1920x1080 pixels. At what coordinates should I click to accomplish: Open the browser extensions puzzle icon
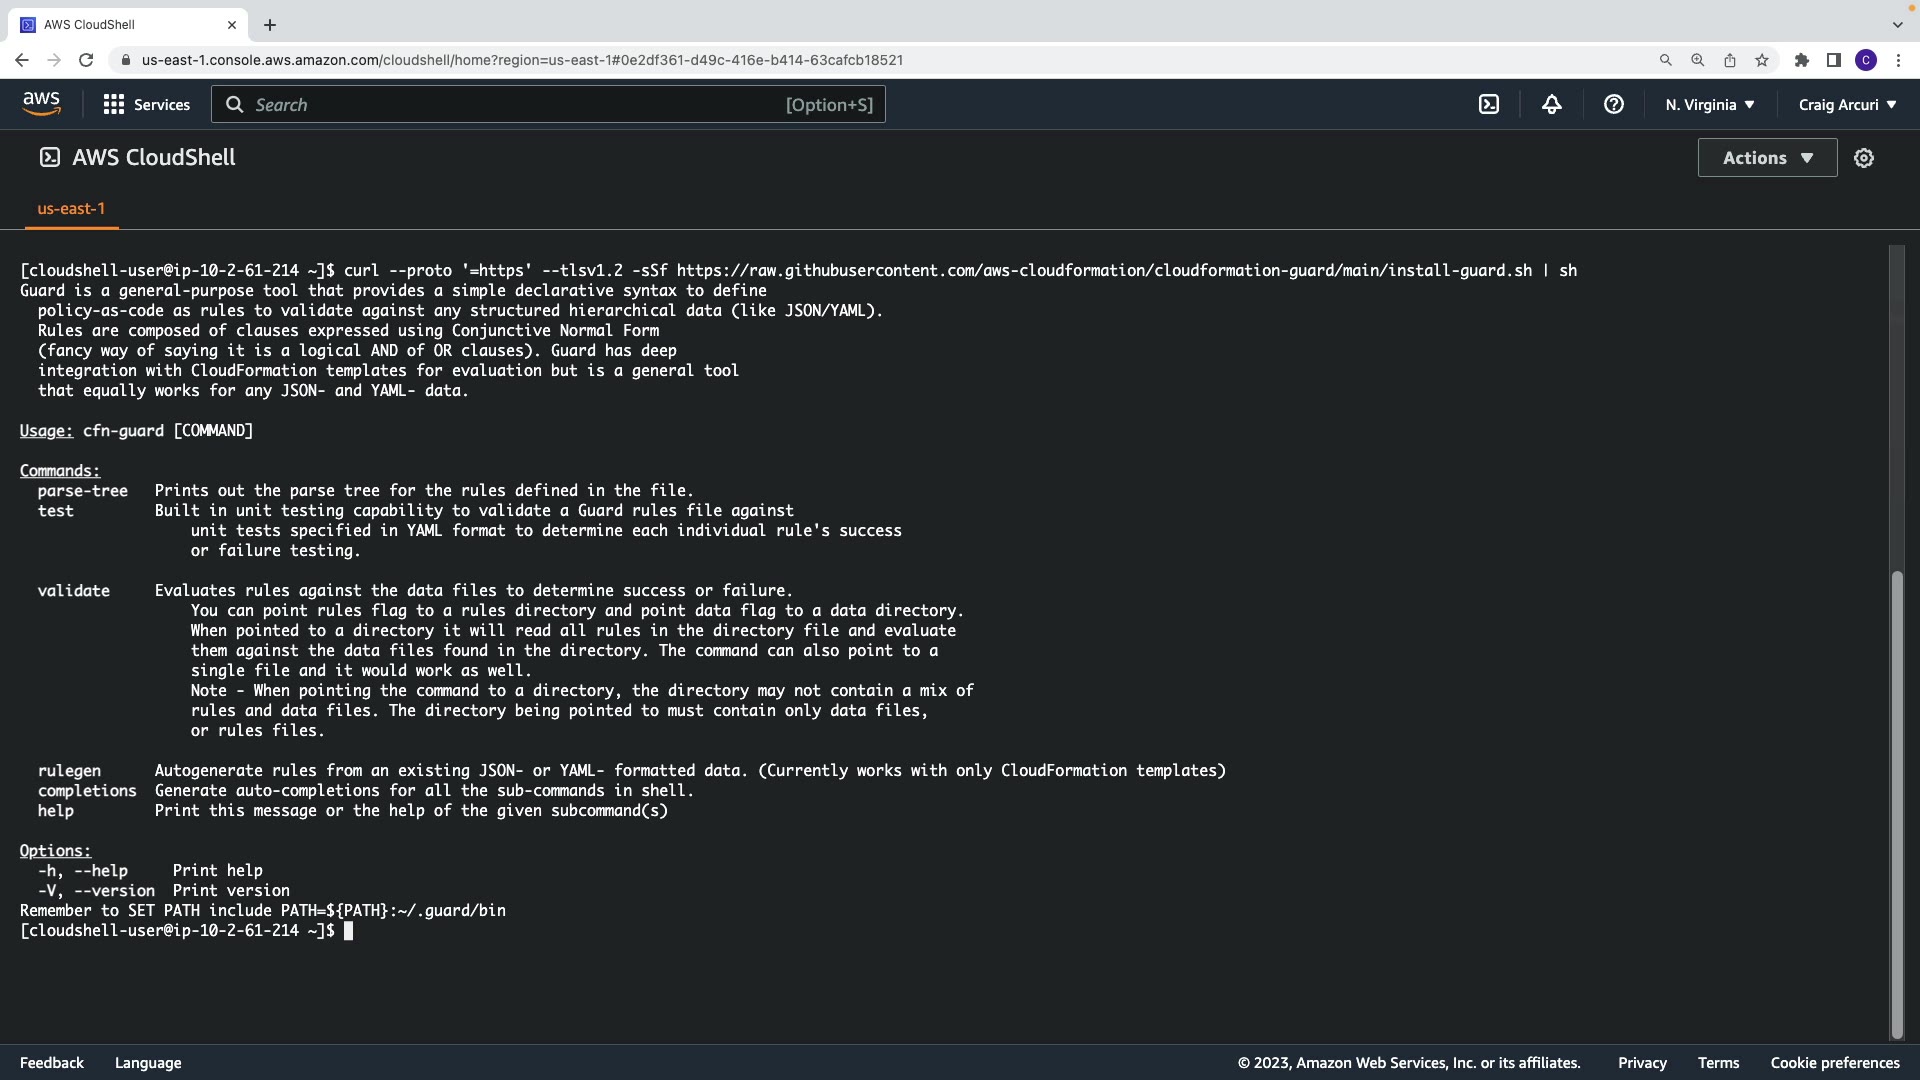click(x=1801, y=60)
